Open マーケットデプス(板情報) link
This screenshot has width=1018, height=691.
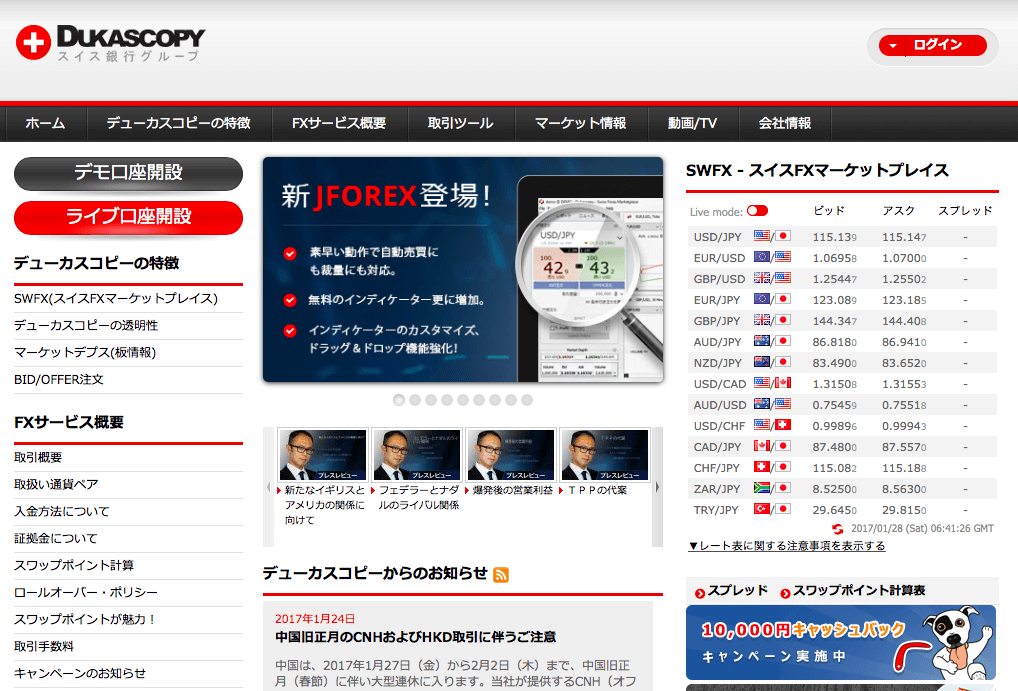point(85,353)
